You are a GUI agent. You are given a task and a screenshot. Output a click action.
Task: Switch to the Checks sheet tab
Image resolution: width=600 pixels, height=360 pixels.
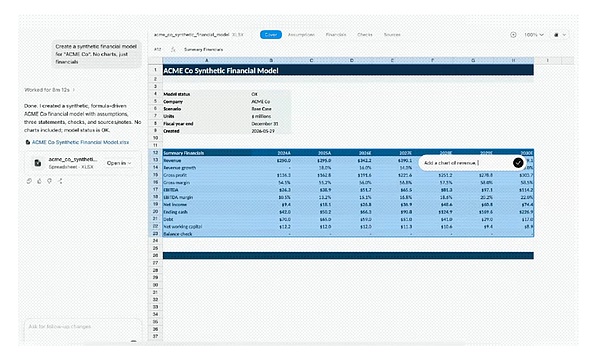tap(365, 35)
